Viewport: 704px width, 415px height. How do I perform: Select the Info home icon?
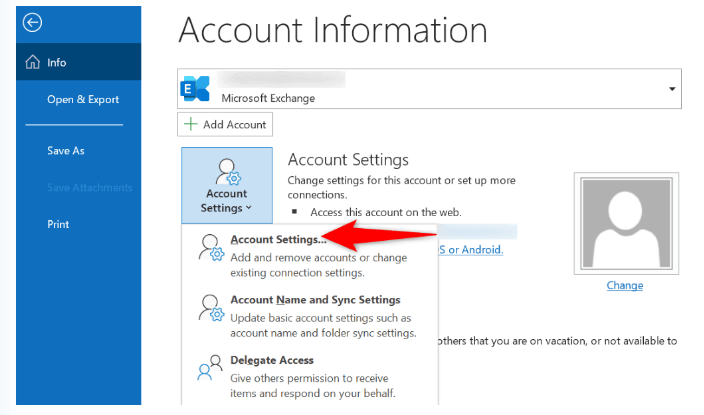[x=32, y=62]
